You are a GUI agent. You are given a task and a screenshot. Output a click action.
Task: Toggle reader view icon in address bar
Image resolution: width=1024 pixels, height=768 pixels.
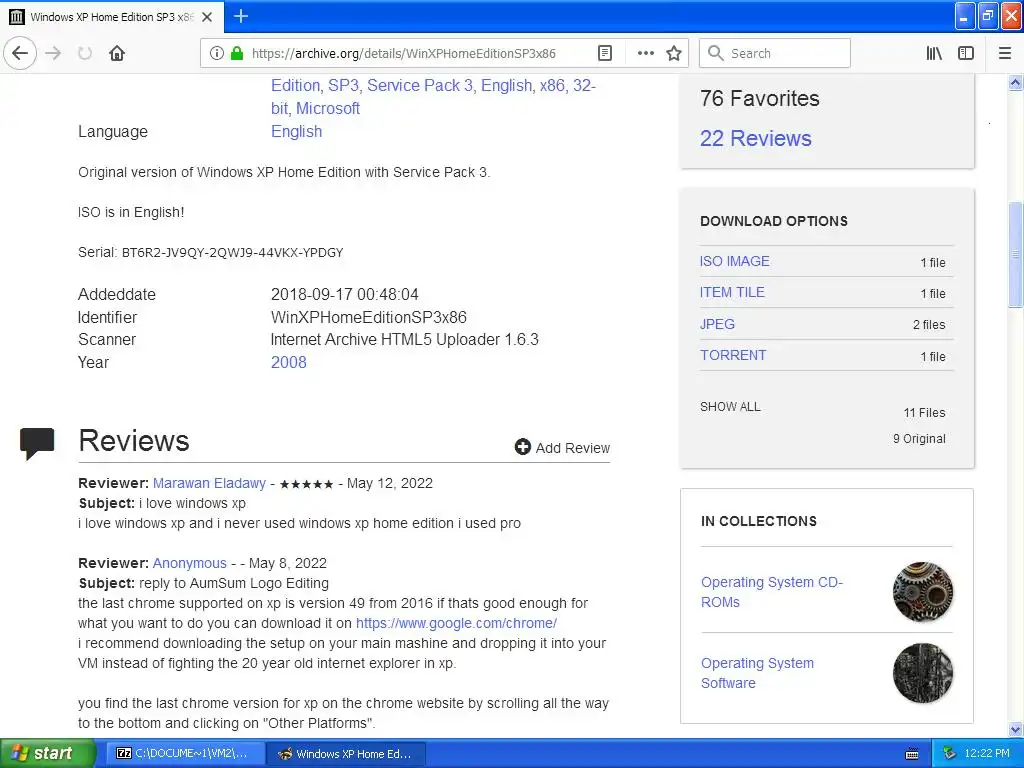605,53
